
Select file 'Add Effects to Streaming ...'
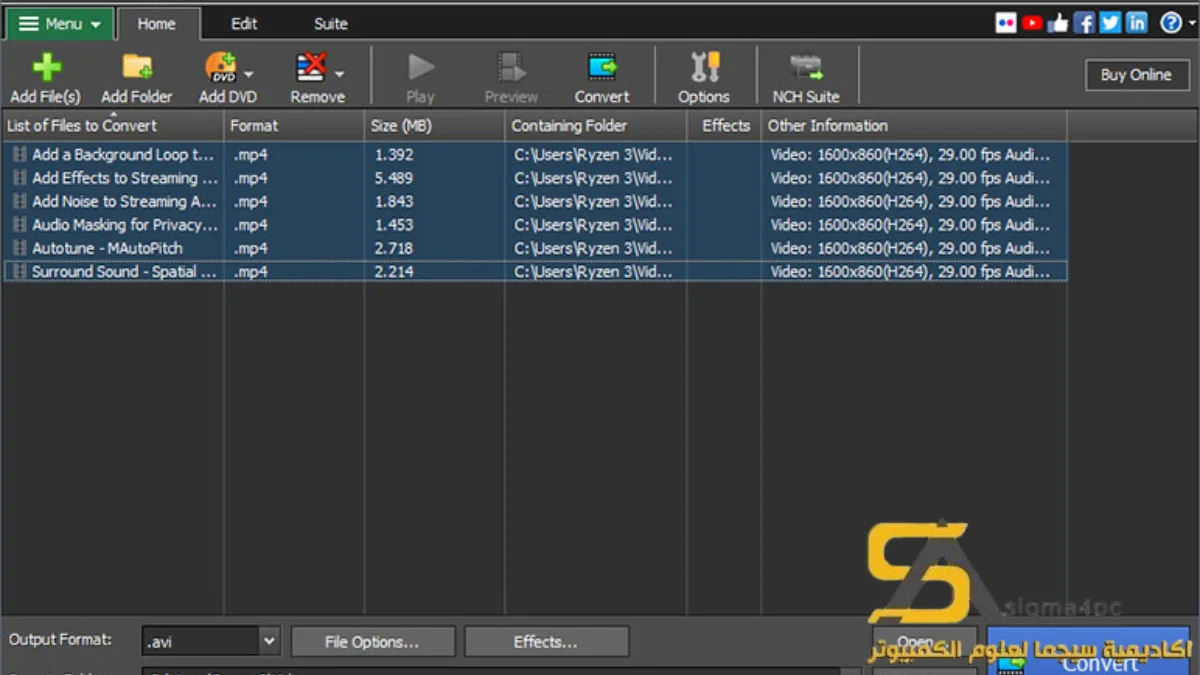click(x=124, y=178)
